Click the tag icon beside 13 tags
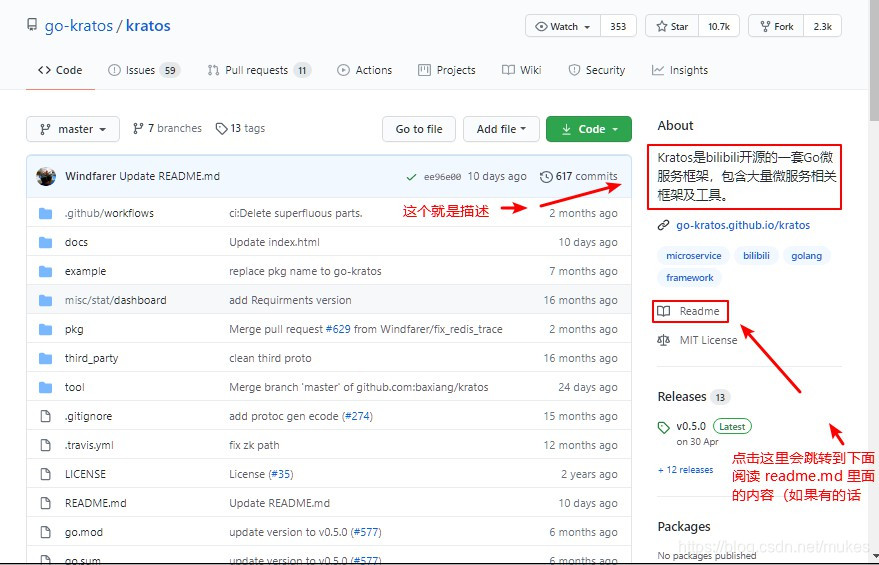Image resolution: width=879 pixels, height=565 pixels. [221, 128]
